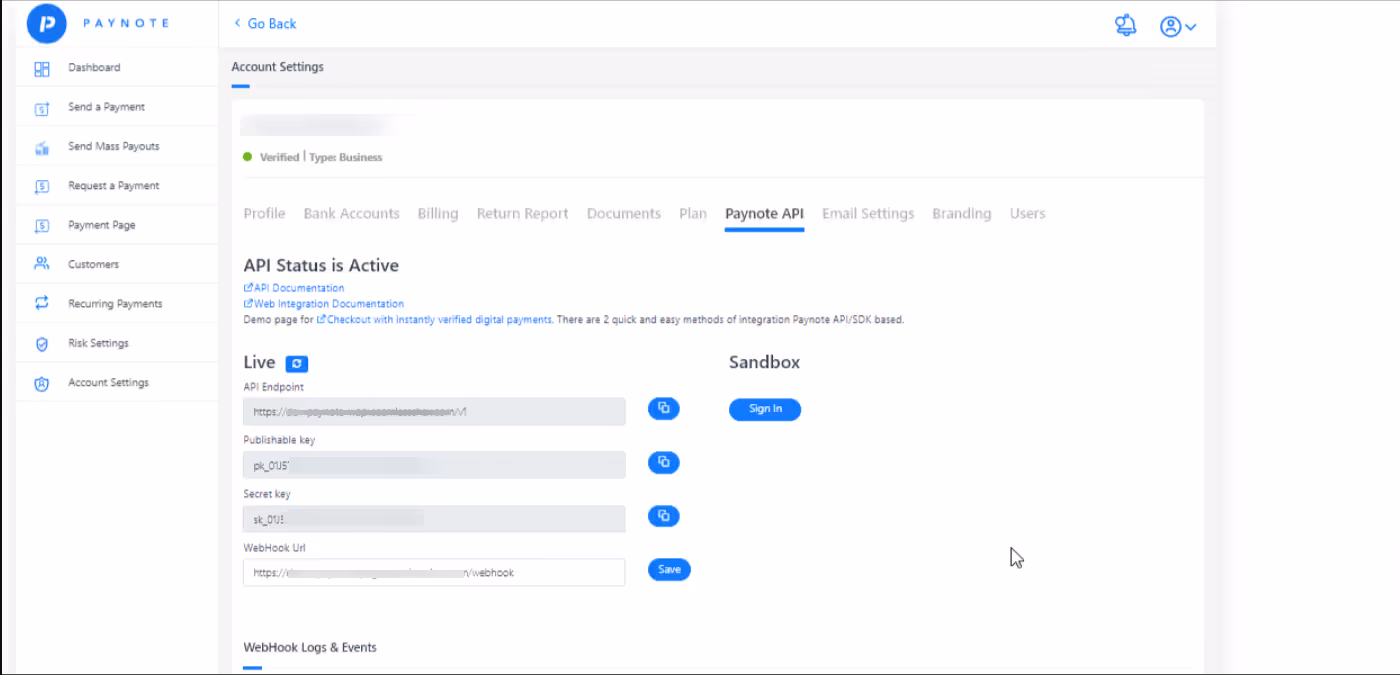Click the Account Settings page heading

tap(278, 67)
